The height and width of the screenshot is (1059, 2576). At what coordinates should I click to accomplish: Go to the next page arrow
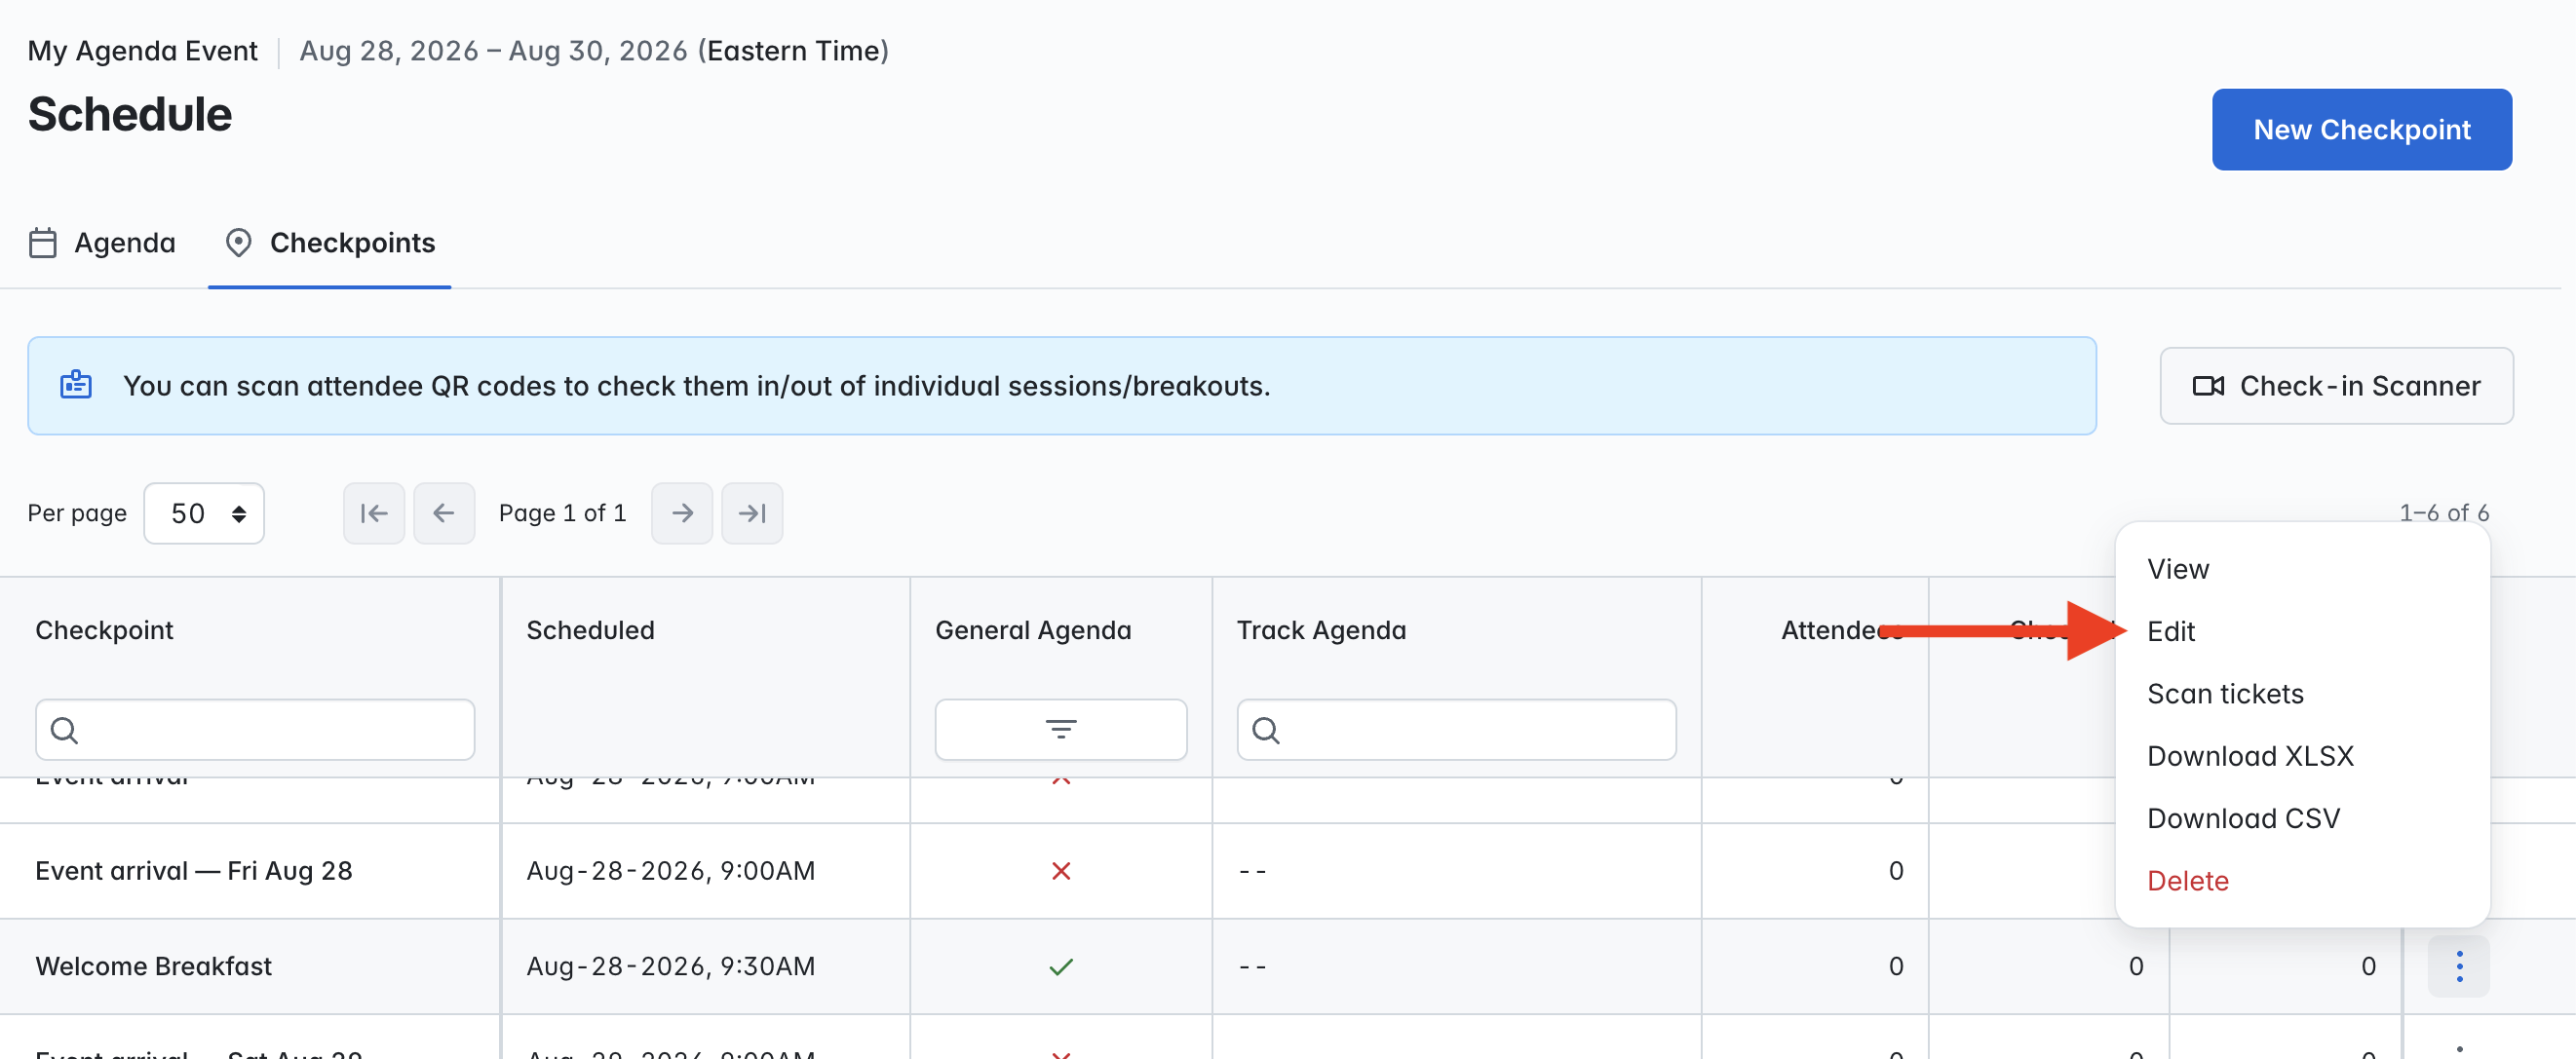(682, 514)
